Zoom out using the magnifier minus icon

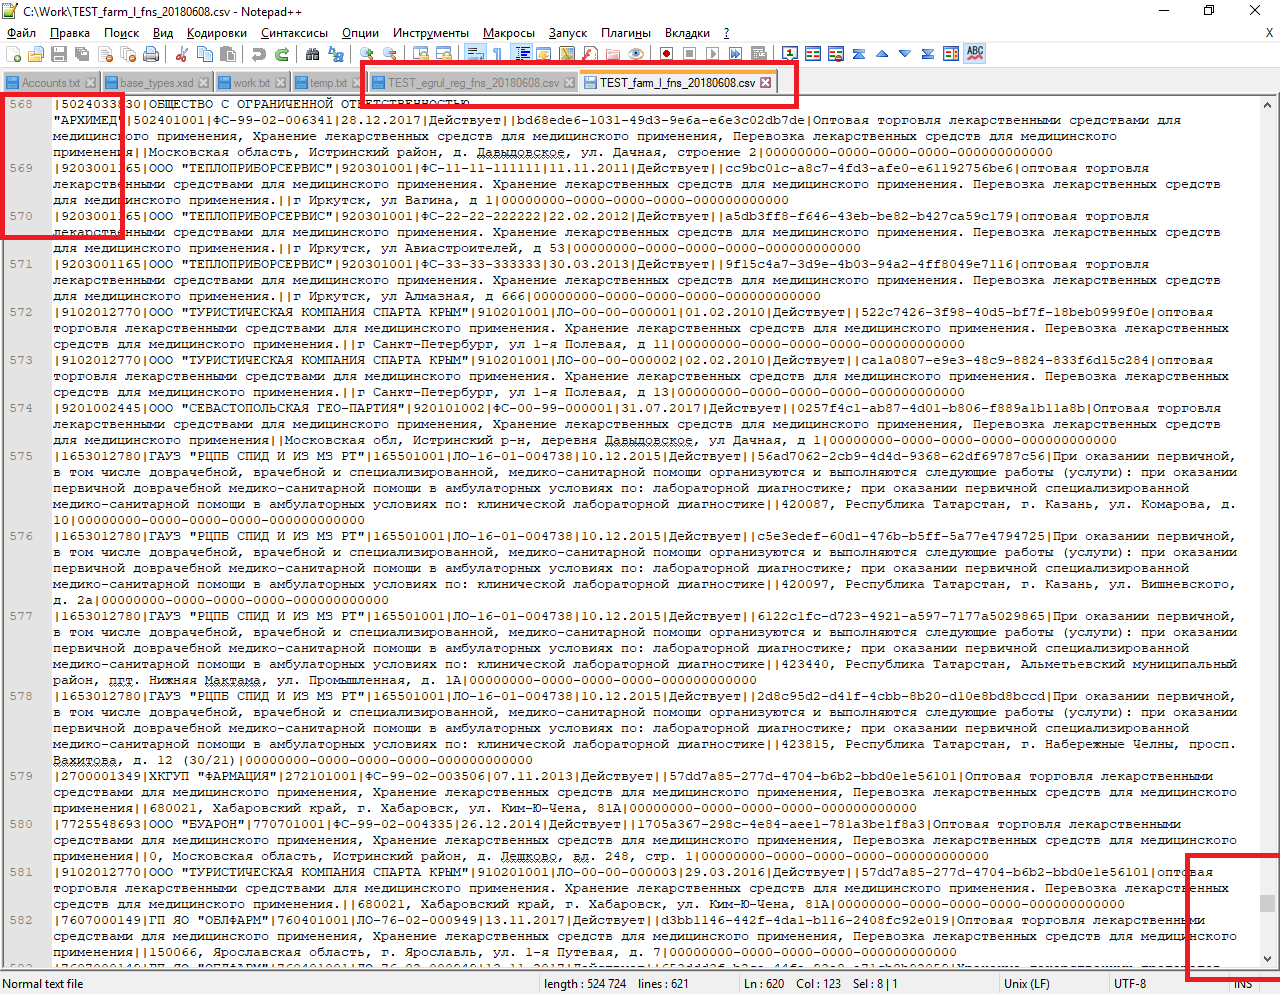click(x=390, y=54)
